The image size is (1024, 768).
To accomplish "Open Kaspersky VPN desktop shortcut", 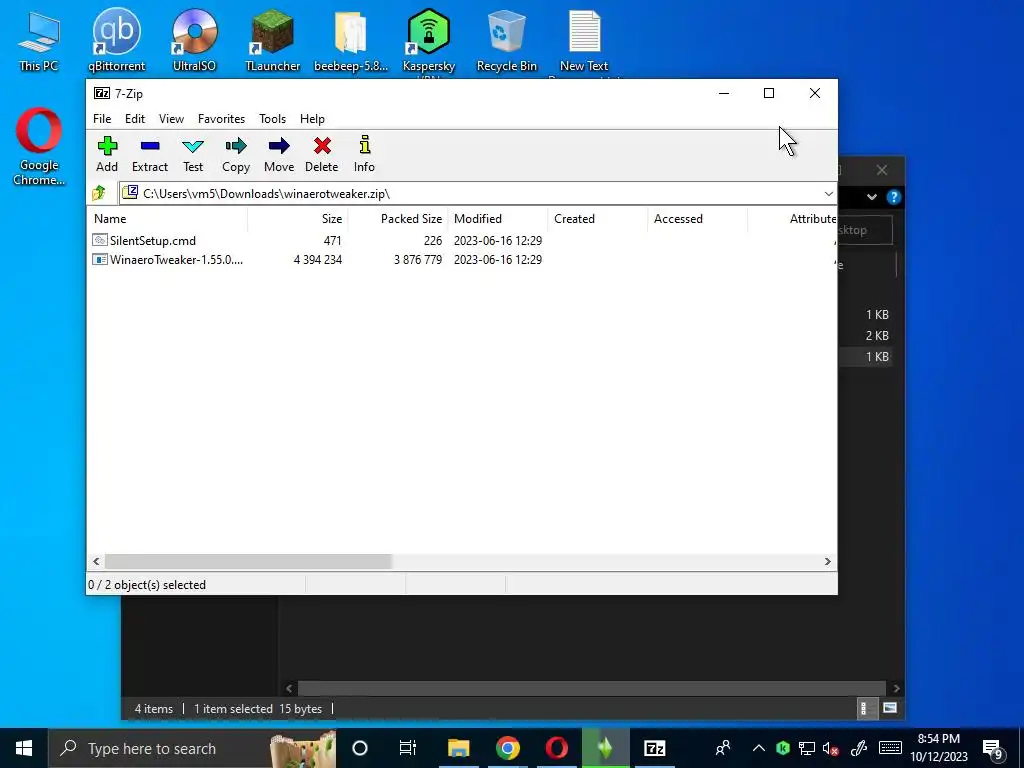I will point(428,40).
